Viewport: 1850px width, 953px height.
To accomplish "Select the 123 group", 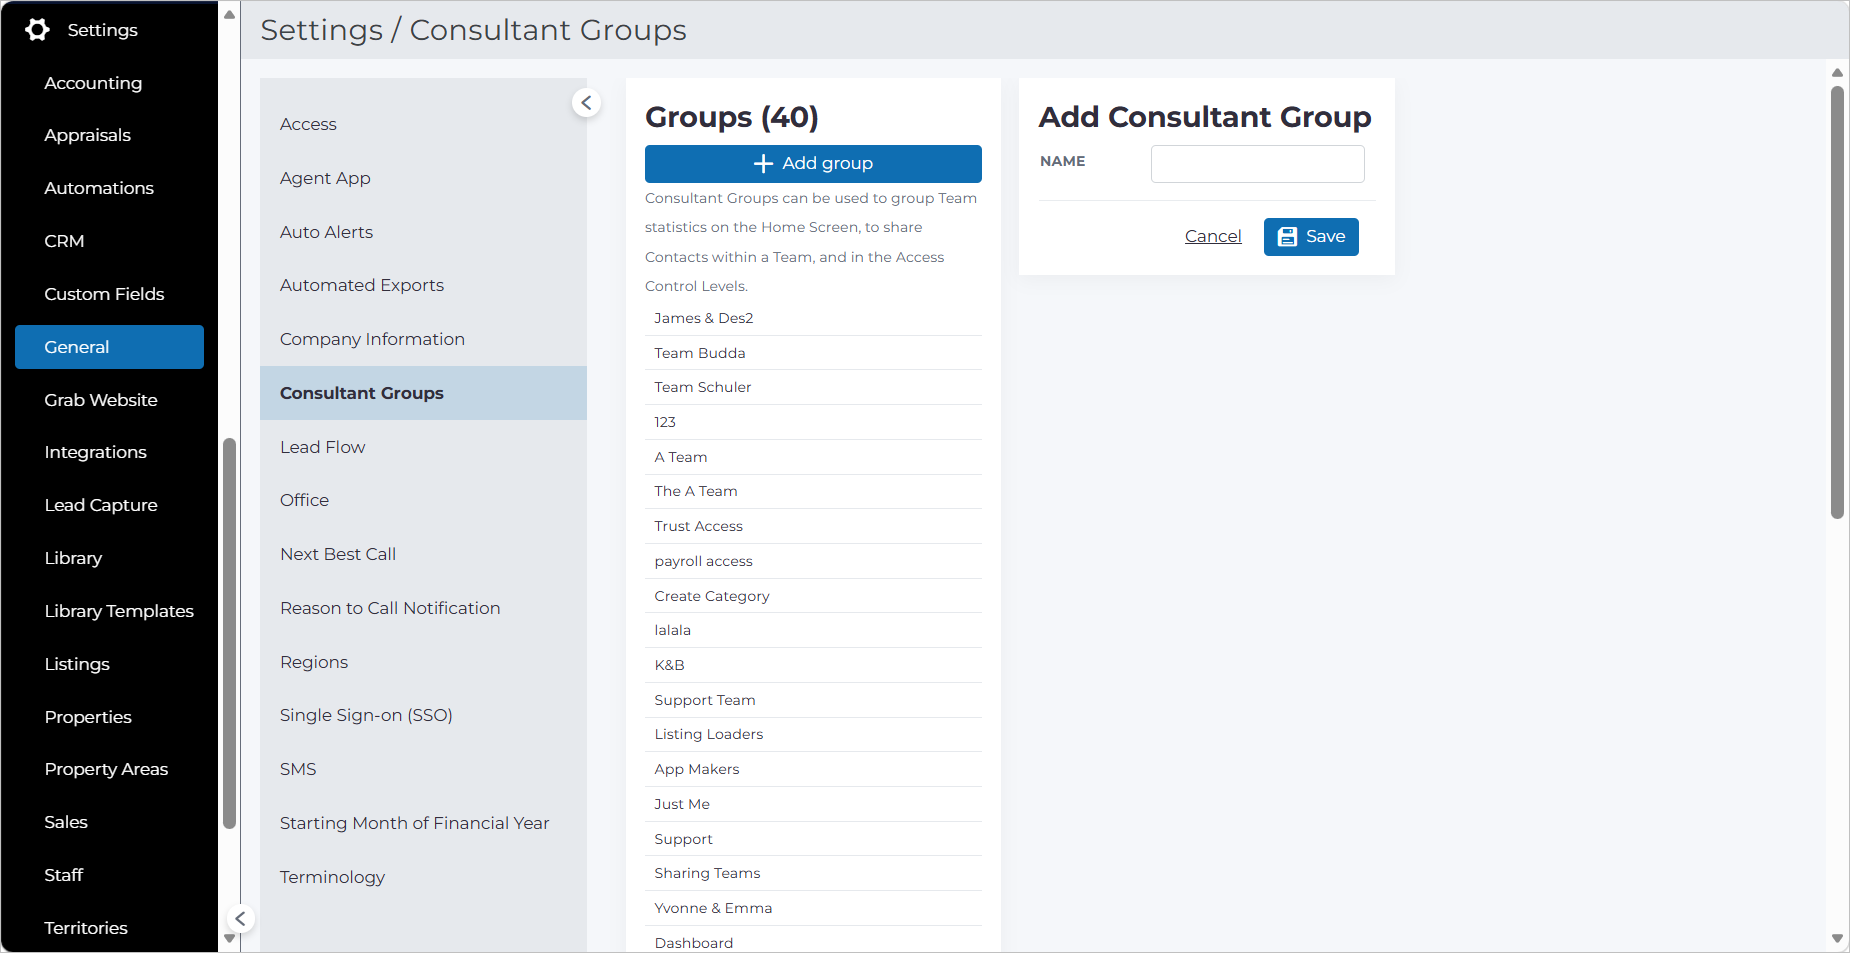I will pos(813,422).
